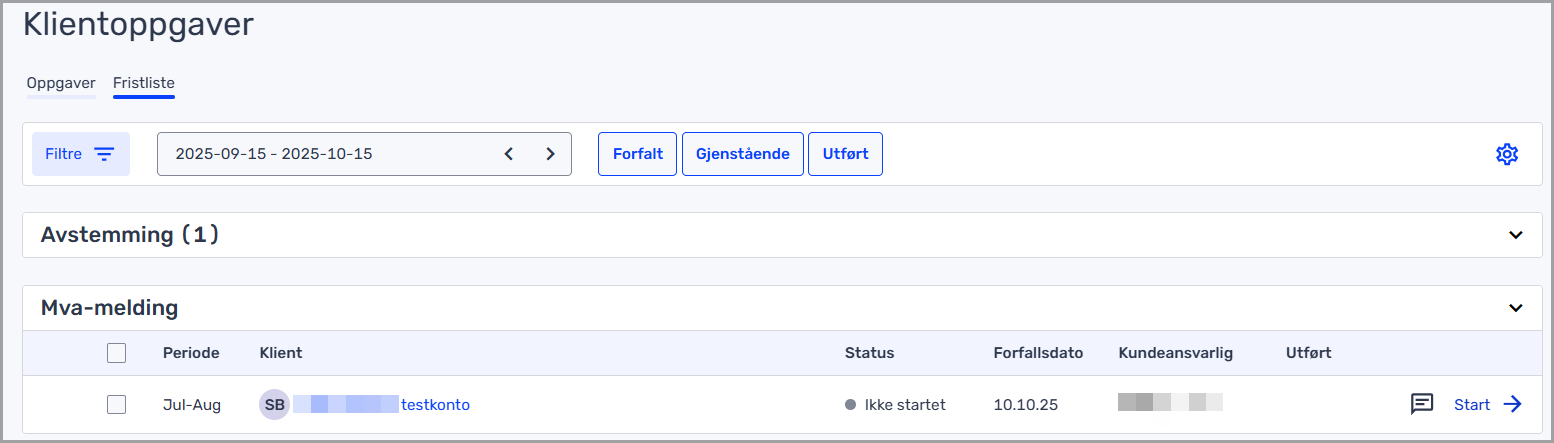The image size is (1554, 443).
Task: Click the Start arrow icon
Action: (1513, 404)
